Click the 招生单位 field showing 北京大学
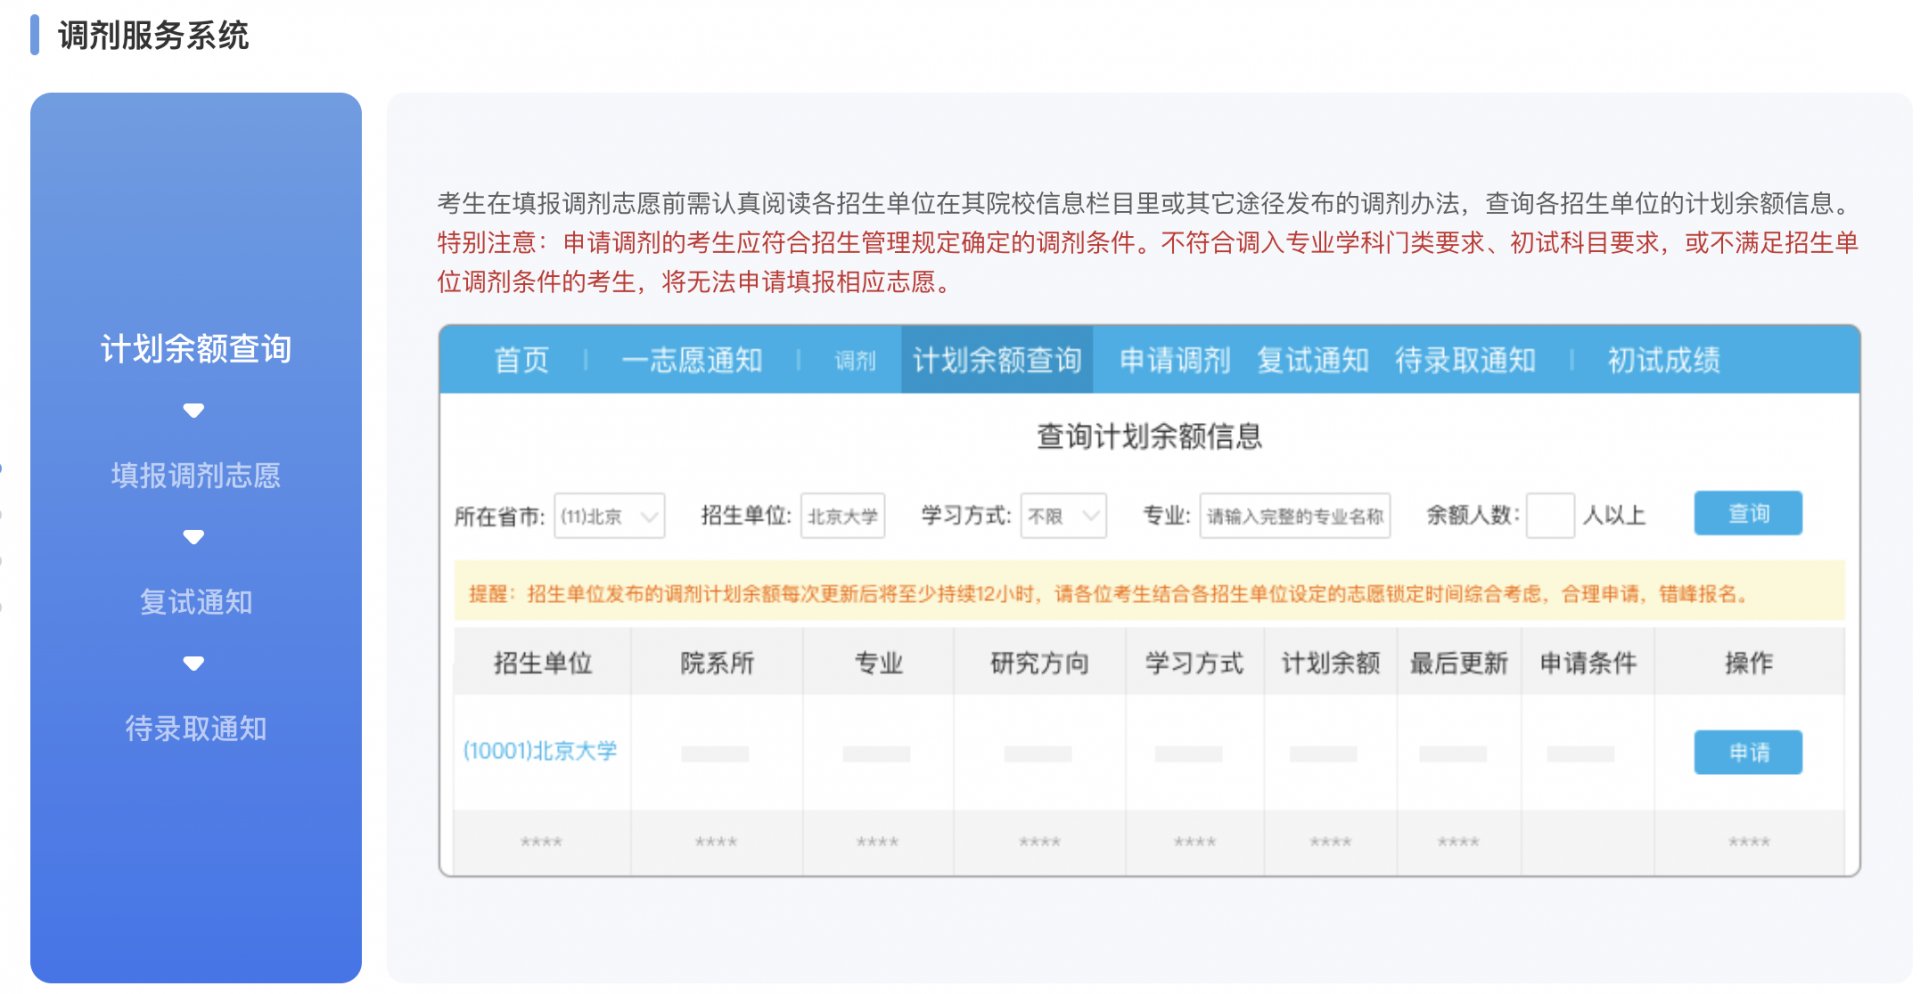 [842, 516]
